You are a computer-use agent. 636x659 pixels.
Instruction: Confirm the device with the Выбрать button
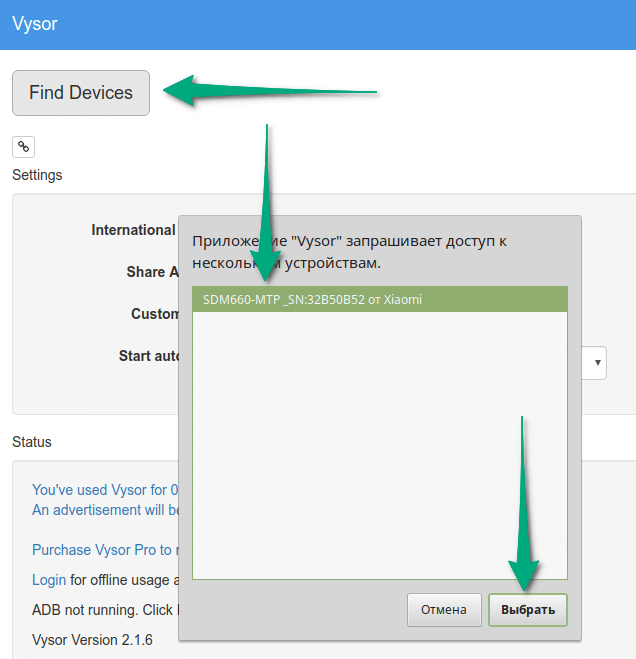click(528, 610)
